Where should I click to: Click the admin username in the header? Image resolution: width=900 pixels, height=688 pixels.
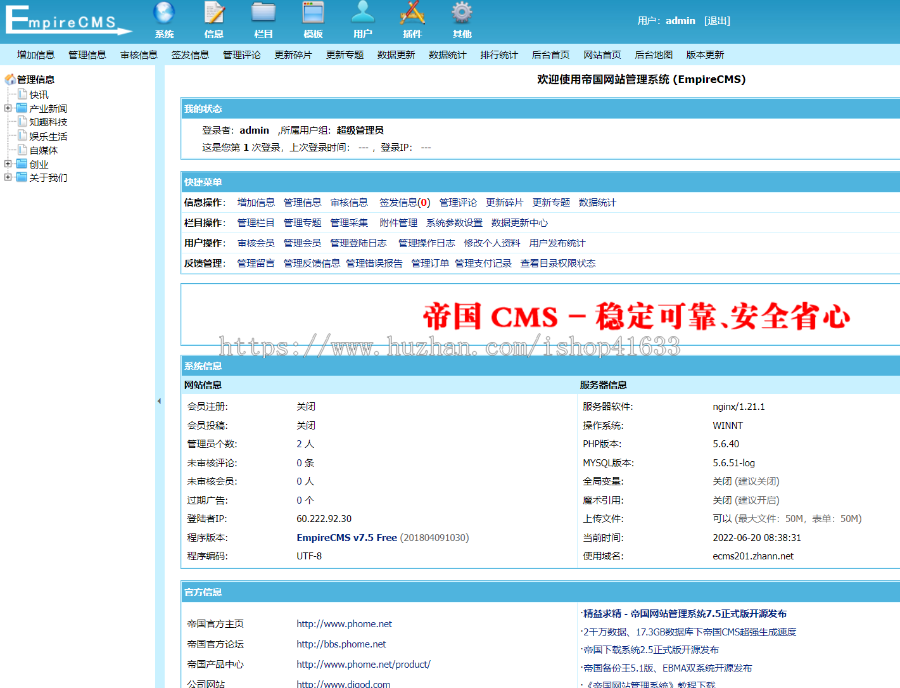click(681, 21)
